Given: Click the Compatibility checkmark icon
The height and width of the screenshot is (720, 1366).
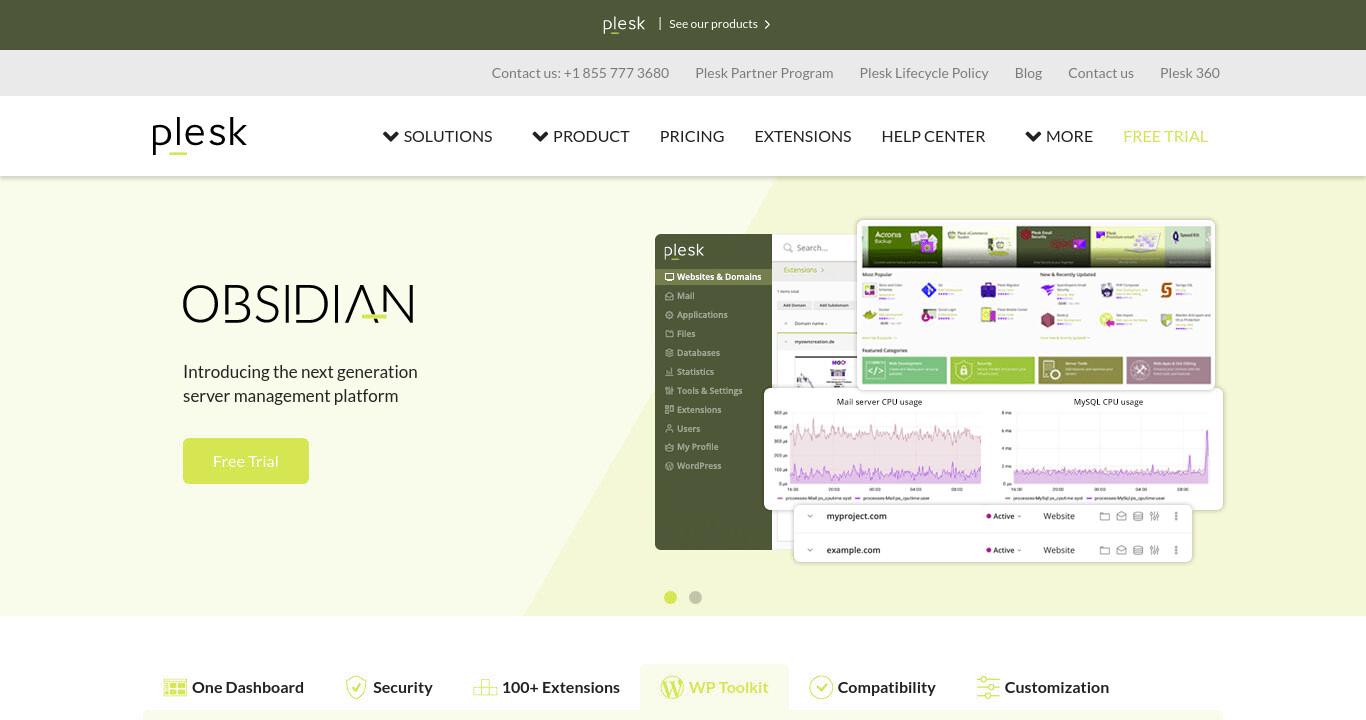Looking at the screenshot, I should (821, 687).
